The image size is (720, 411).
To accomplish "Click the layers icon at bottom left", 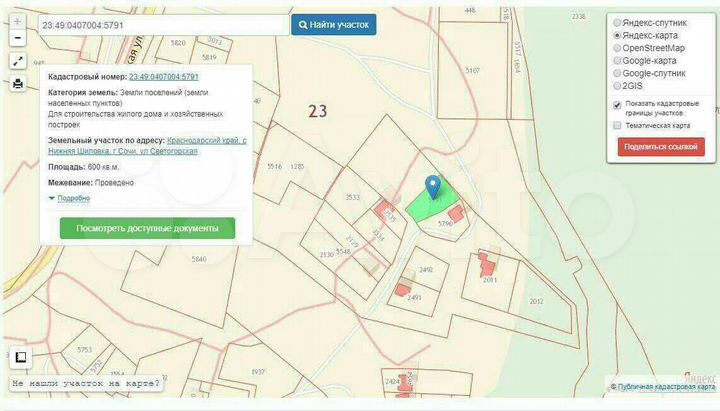I will [18, 356].
